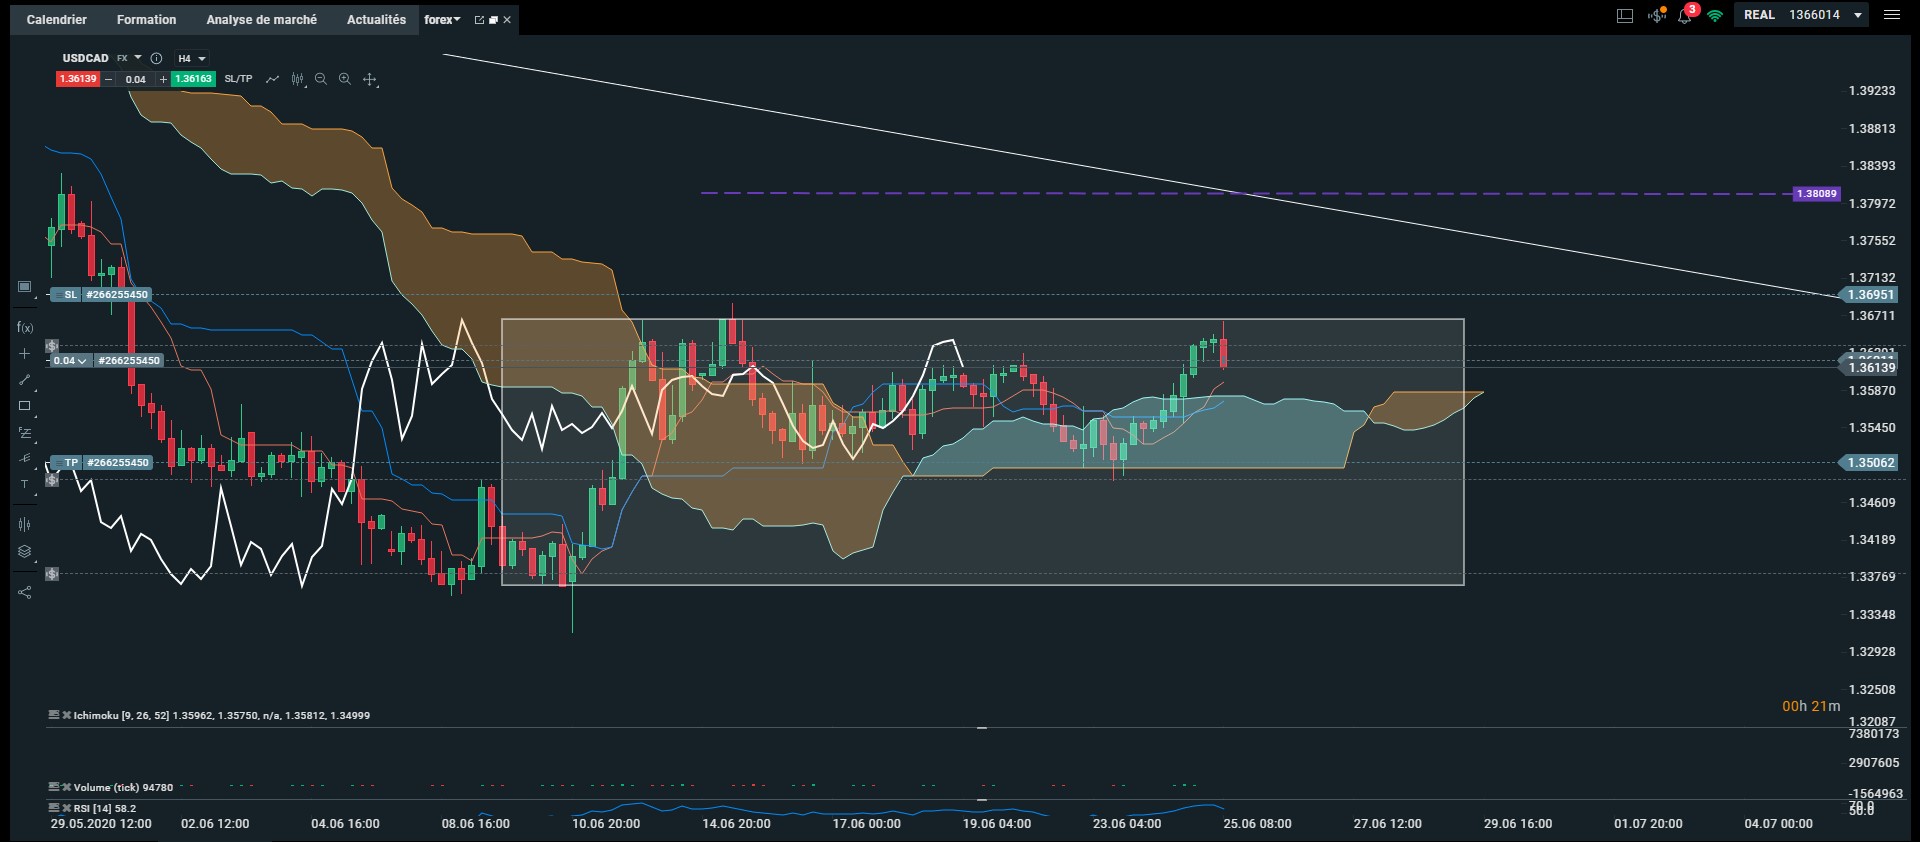This screenshot has width=1920, height=842.
Task: Toggle the SL/TP option
Action: coord(238,79)
